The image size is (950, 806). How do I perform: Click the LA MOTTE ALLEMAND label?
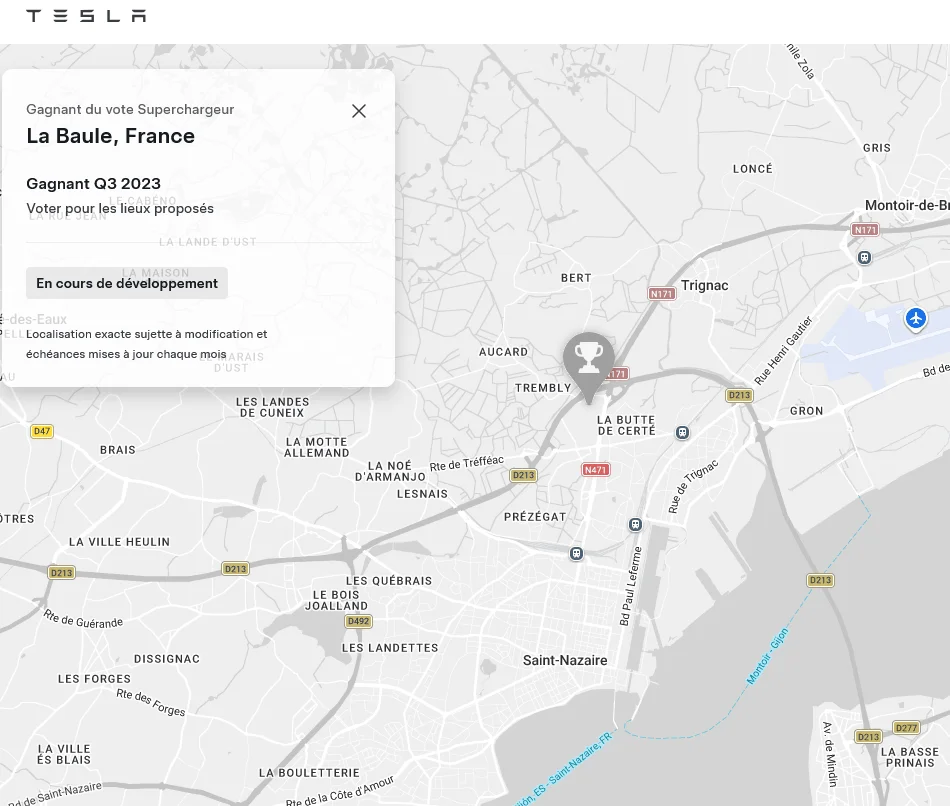316,447
